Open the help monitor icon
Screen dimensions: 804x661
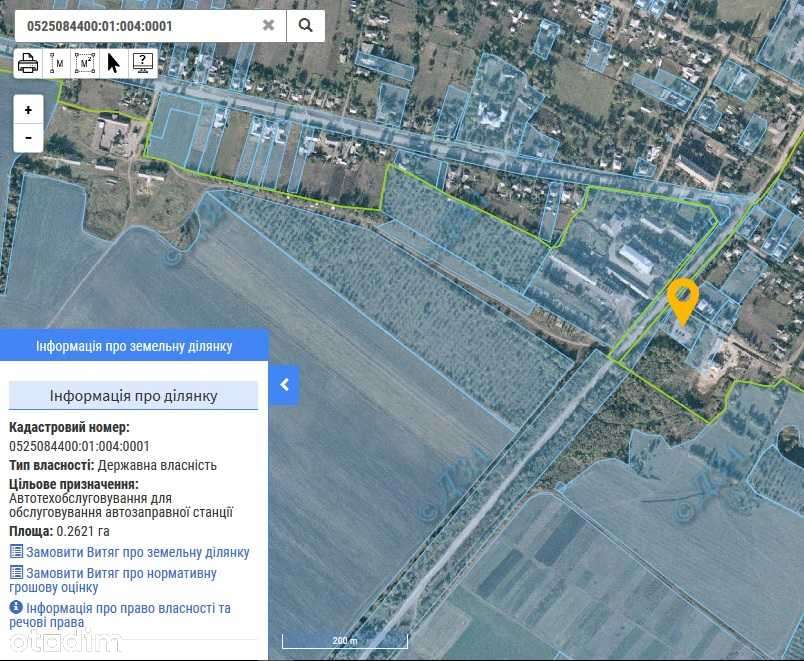pyautogui.click(x=143, y=64)
